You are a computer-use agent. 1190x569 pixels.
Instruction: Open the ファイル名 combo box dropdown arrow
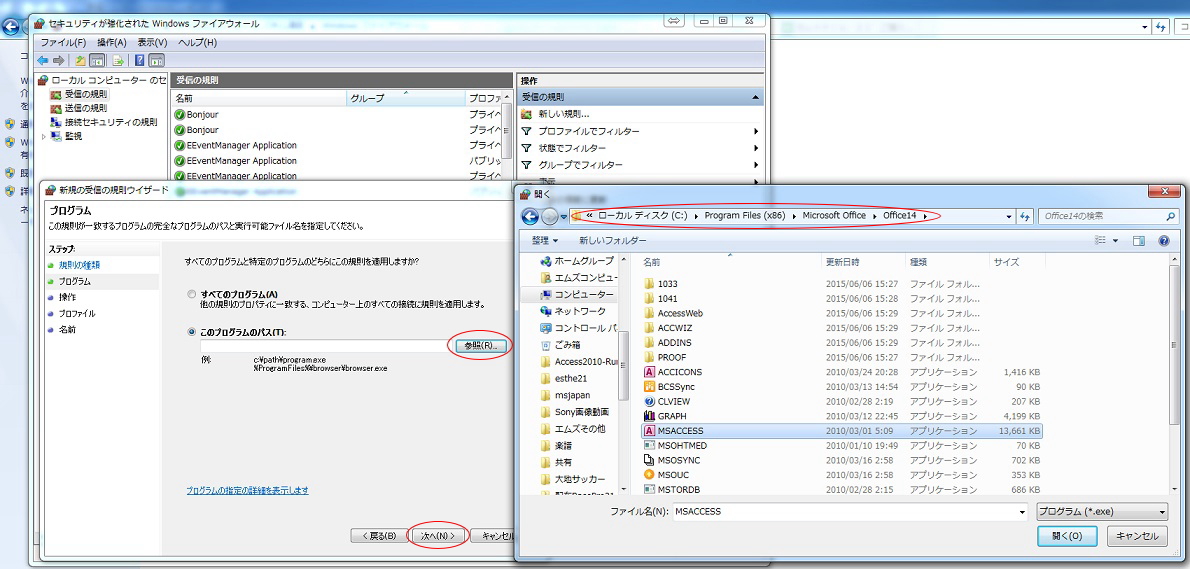click(x=1022, y=511)
